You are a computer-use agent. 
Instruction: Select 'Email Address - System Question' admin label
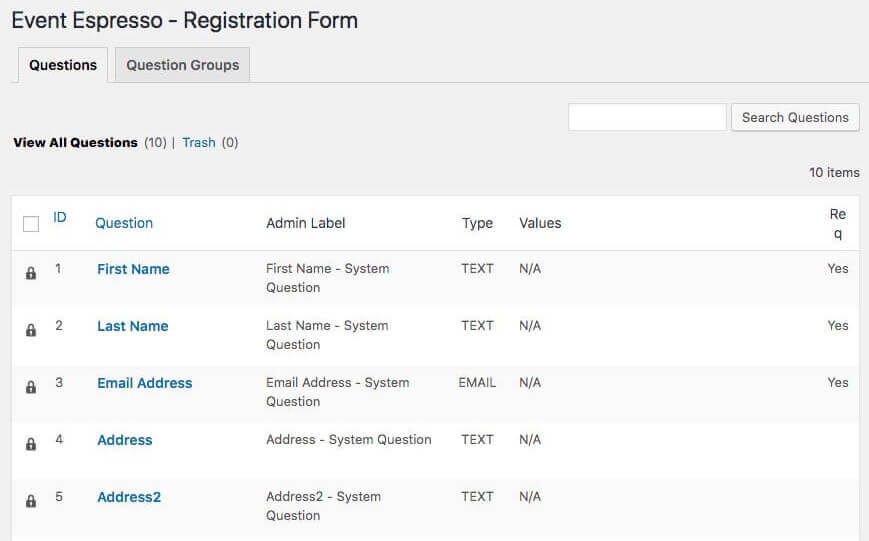[338, 392]
